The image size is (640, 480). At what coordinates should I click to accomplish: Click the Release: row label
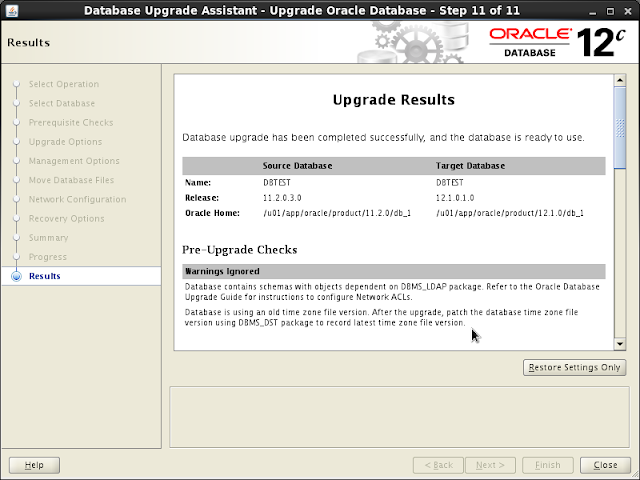tap(202, 198)
